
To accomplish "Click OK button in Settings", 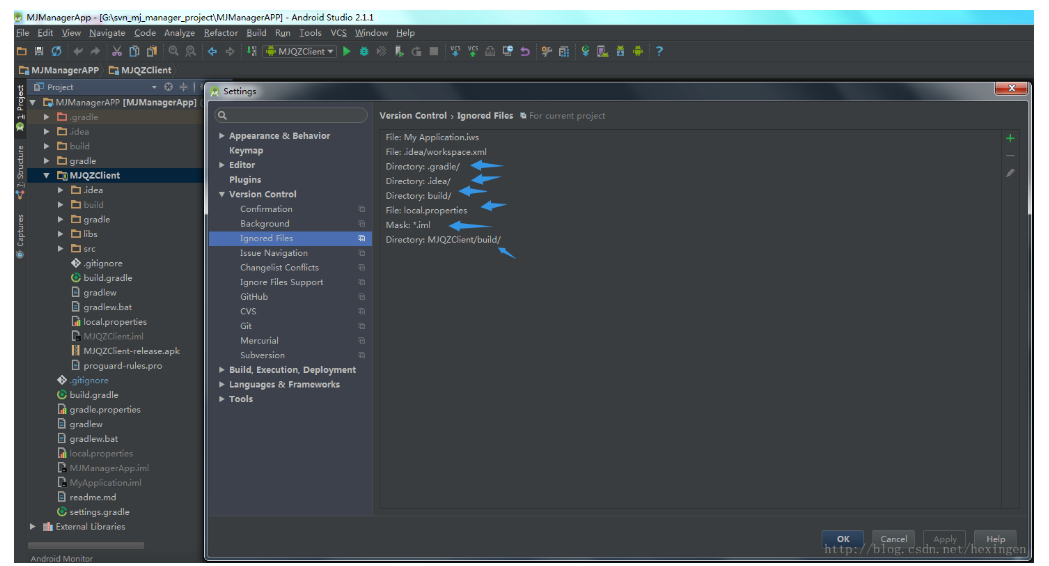I will (843, 539).
